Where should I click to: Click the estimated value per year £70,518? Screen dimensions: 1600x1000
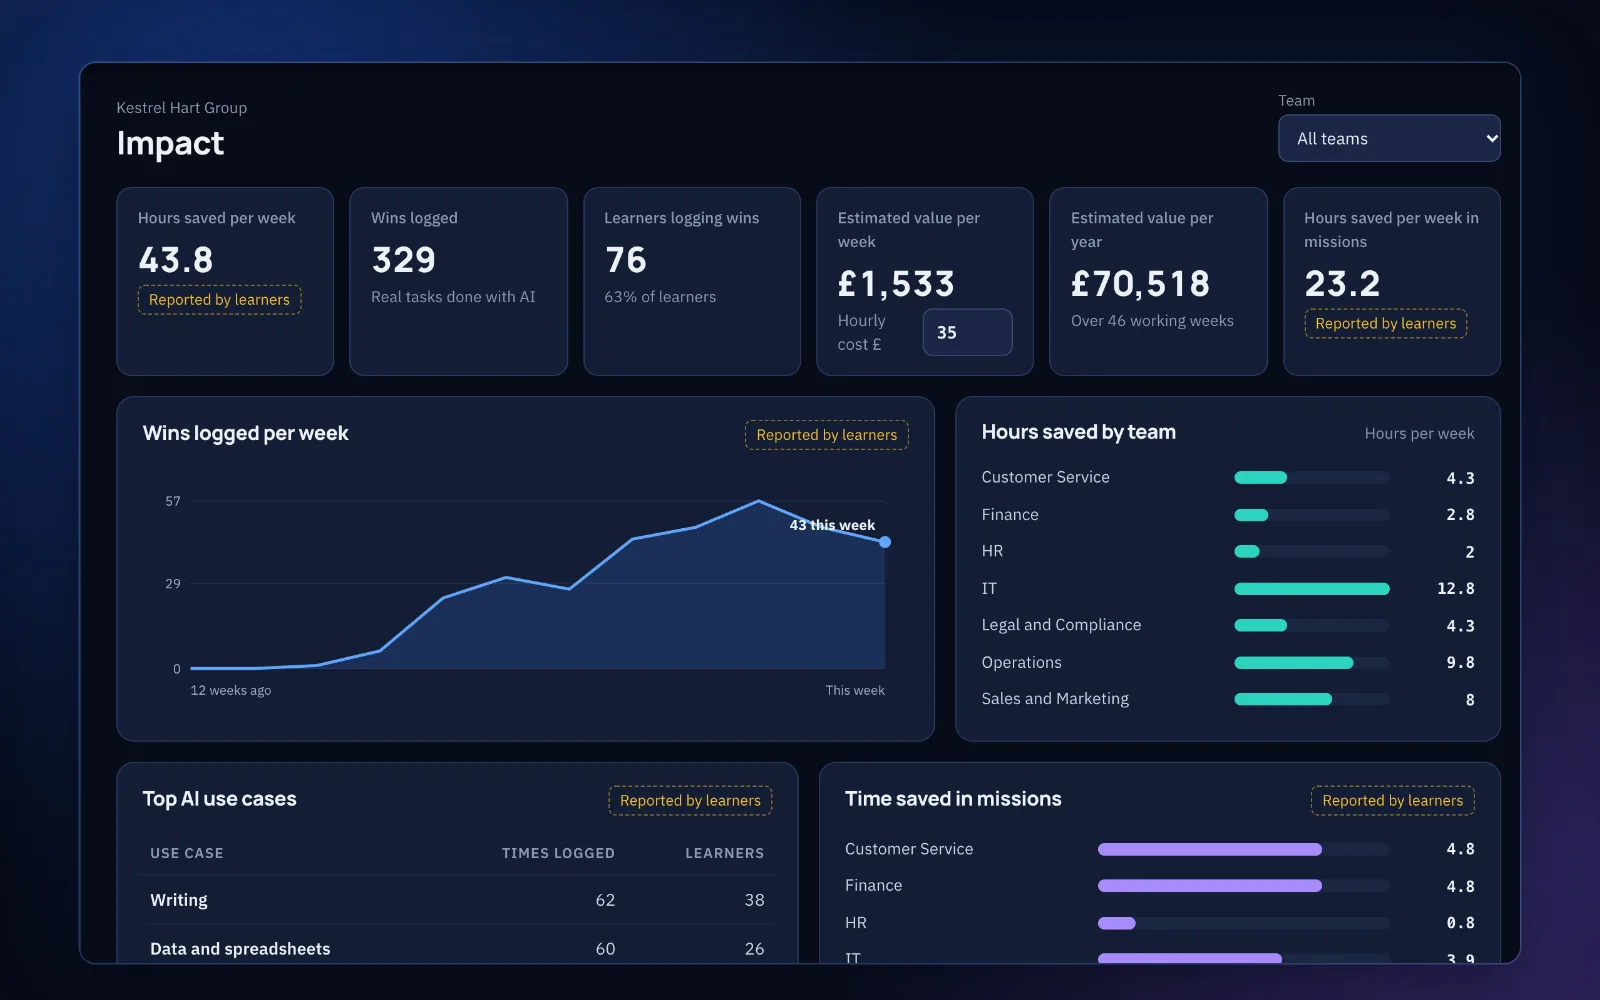coord(1140,284)
